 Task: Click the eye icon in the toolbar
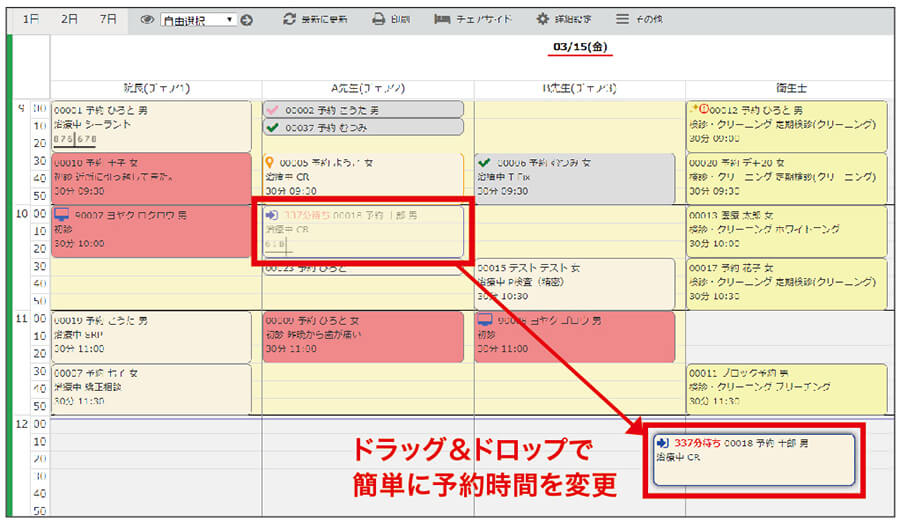pos(147,19)
